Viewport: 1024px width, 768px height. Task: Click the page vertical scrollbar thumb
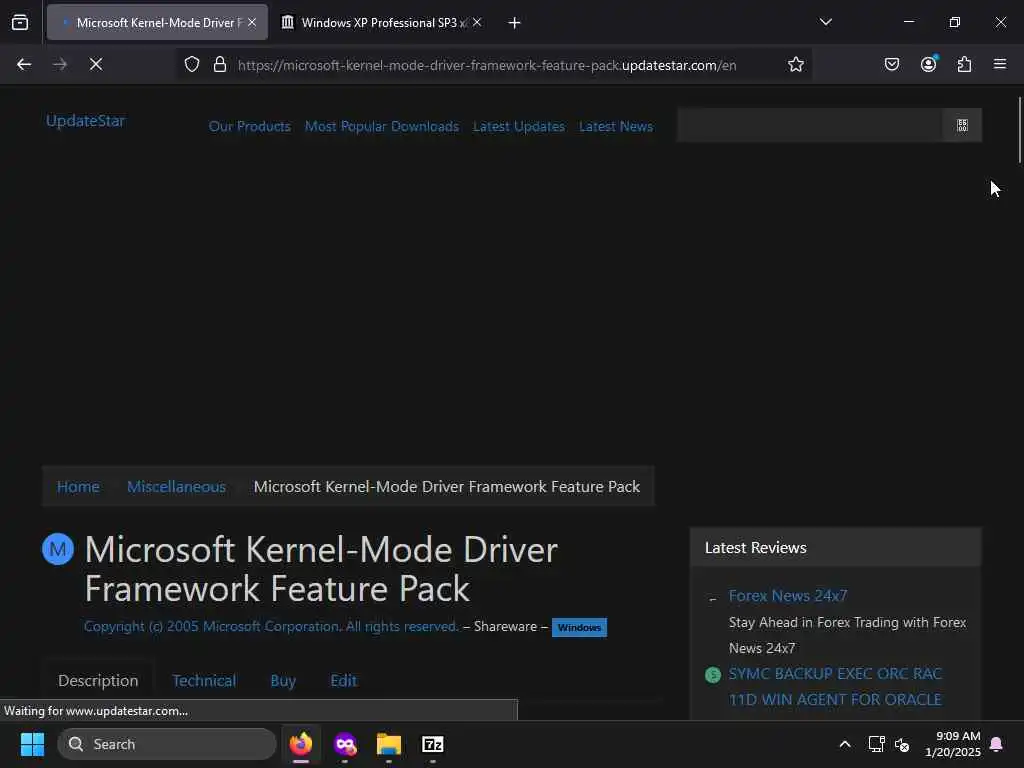click(x=1019, y=129)
